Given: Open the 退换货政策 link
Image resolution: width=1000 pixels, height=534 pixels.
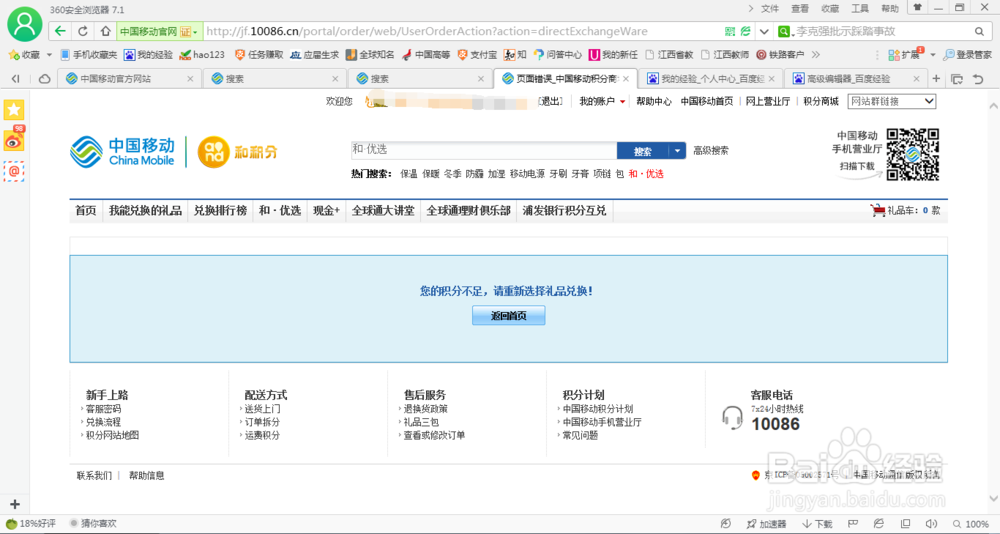Looking at the screenshot, I should click(425, 408).
